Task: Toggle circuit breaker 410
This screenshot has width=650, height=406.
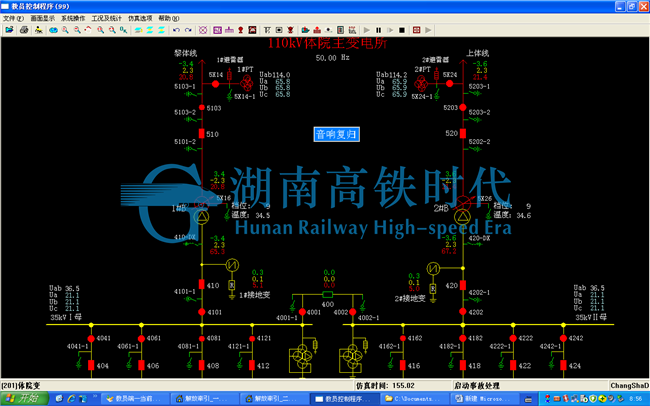Action: point(201,284)
